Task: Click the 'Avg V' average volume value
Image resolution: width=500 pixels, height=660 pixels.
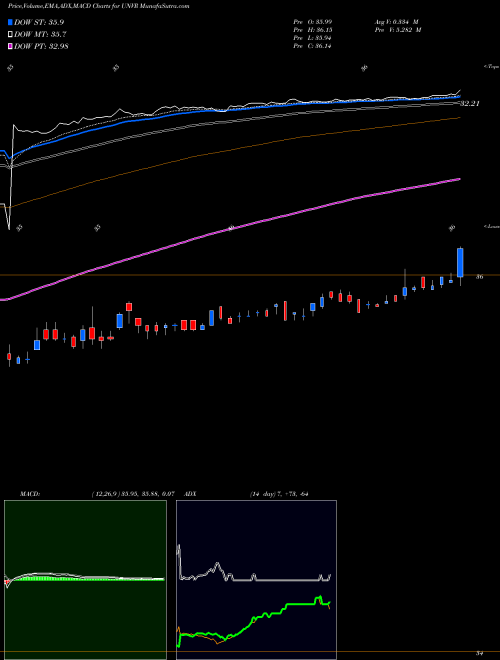Action: tap(396, 22)
